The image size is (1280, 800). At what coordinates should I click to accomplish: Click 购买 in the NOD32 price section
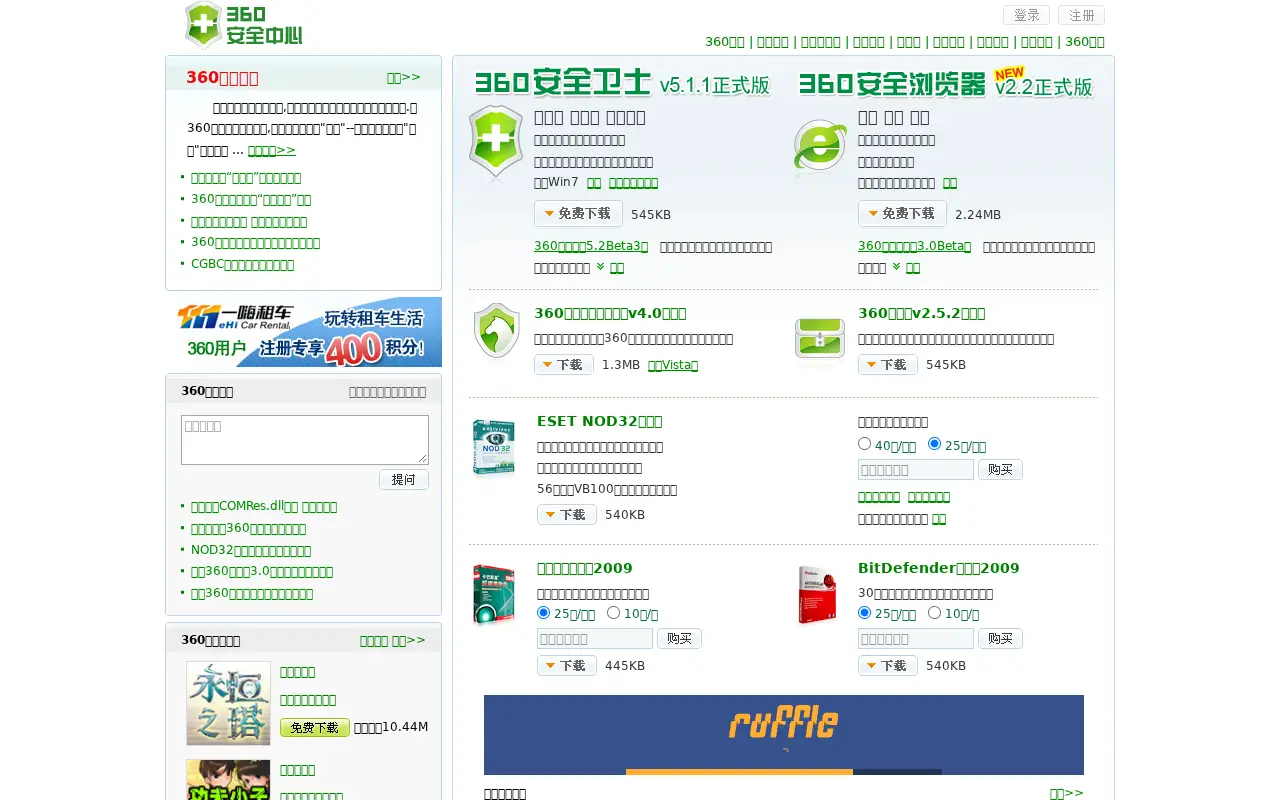click(x=1000, y=470)
